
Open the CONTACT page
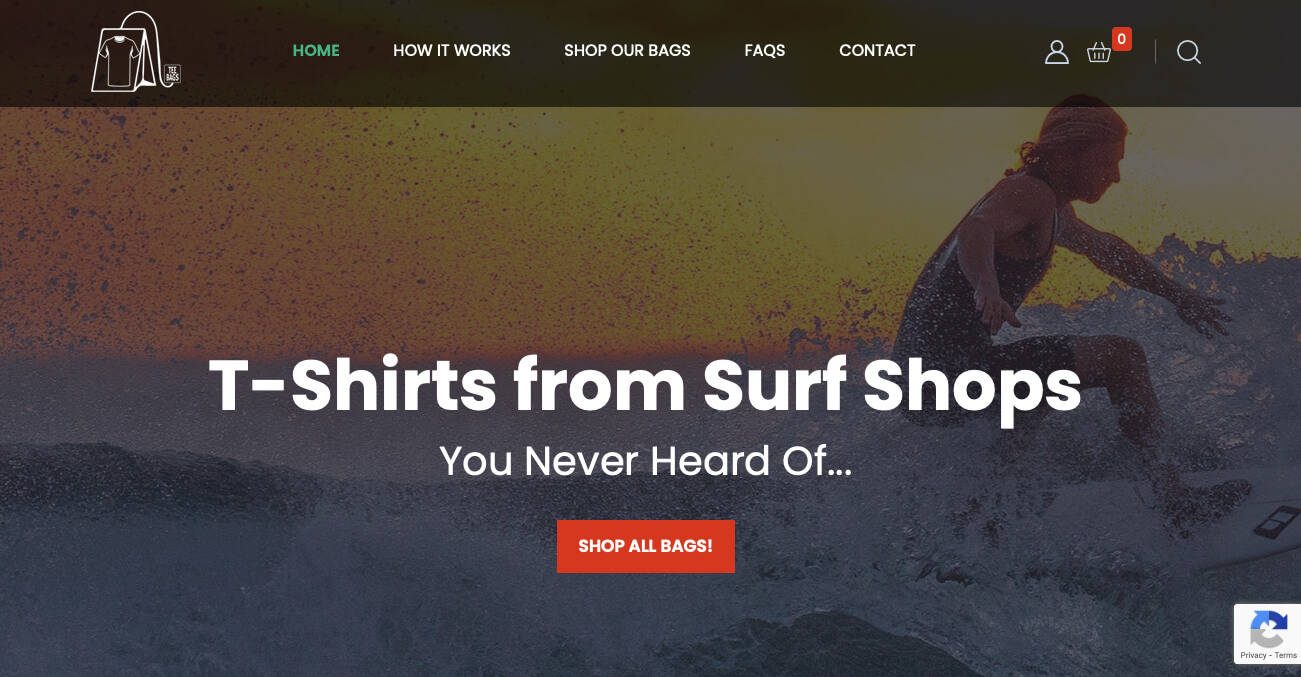point(877,50)
